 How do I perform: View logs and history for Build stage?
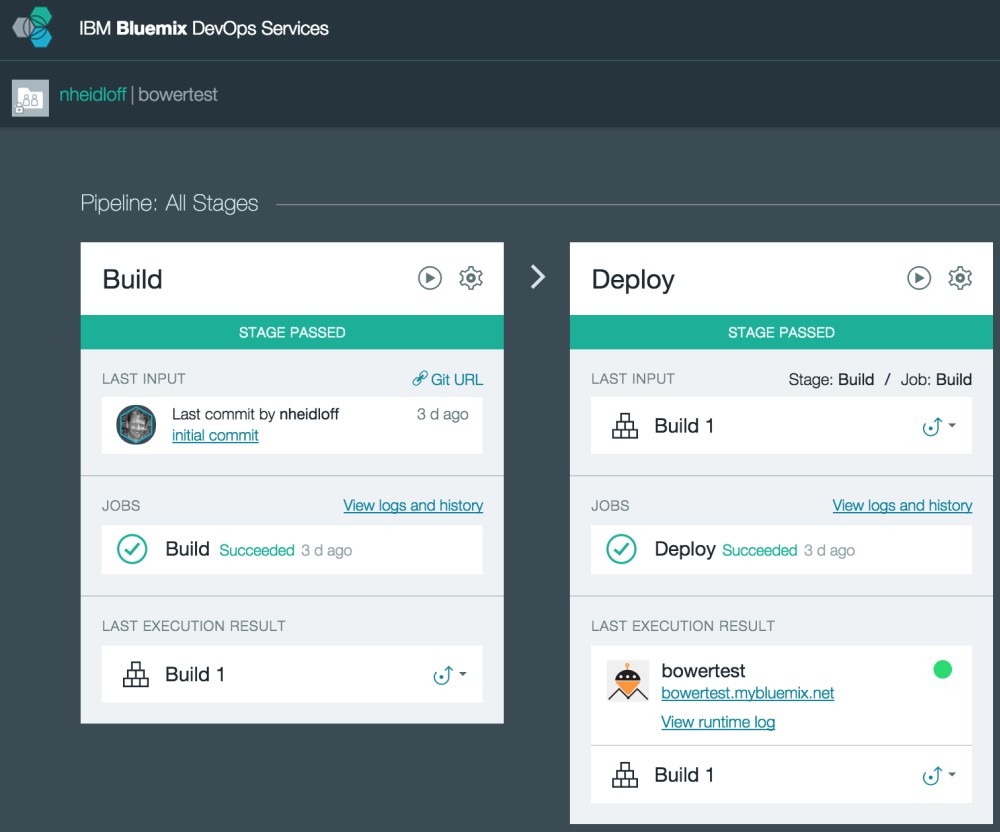[x=413, y=506]
